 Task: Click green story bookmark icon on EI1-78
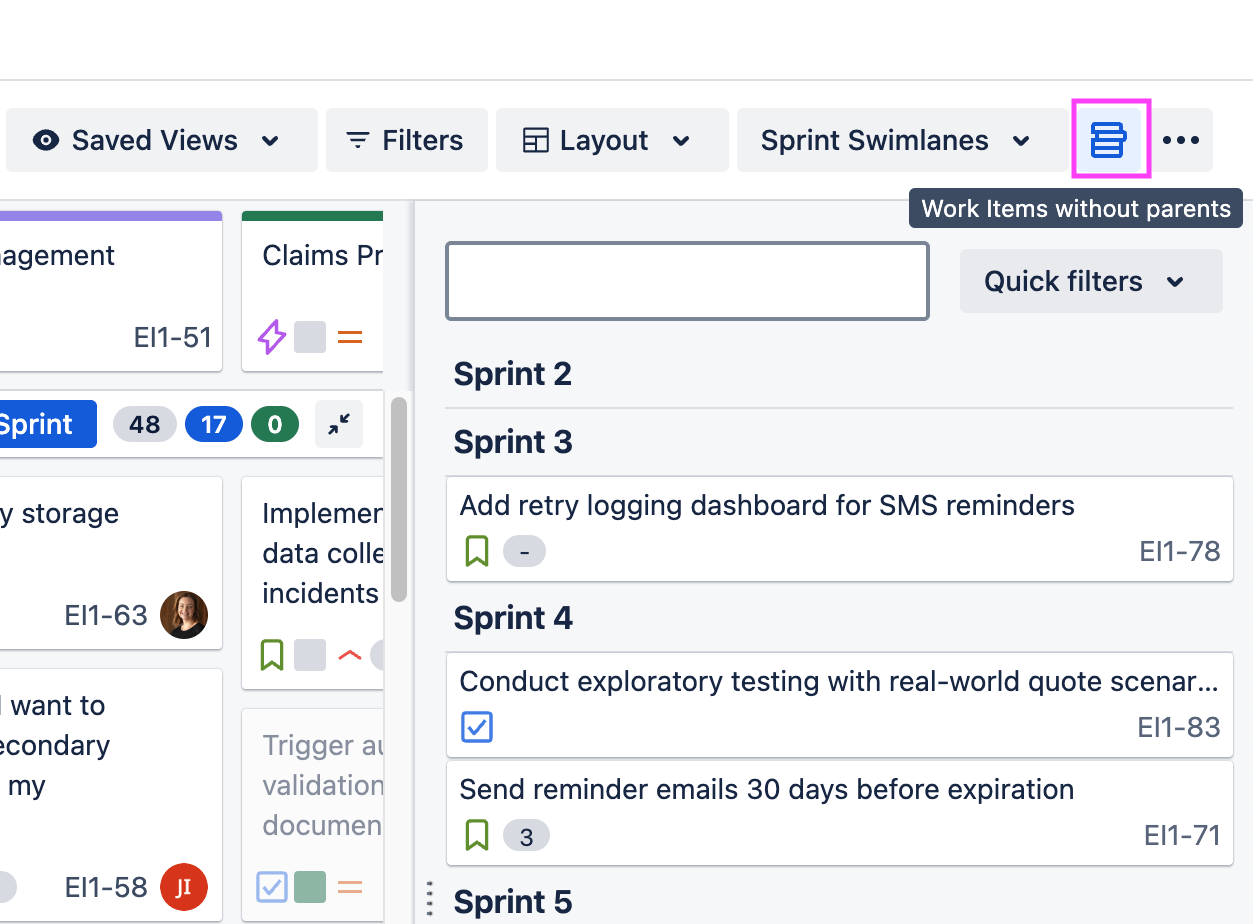point(477,551)
